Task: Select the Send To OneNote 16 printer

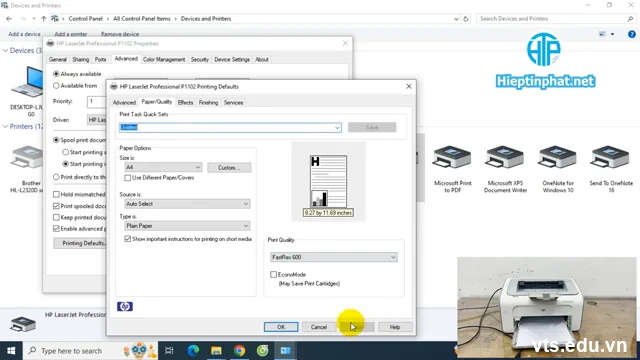Action: 610,158
